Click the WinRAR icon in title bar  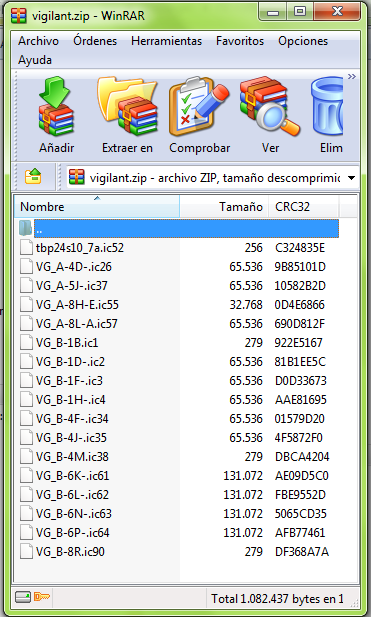[18, 15]
